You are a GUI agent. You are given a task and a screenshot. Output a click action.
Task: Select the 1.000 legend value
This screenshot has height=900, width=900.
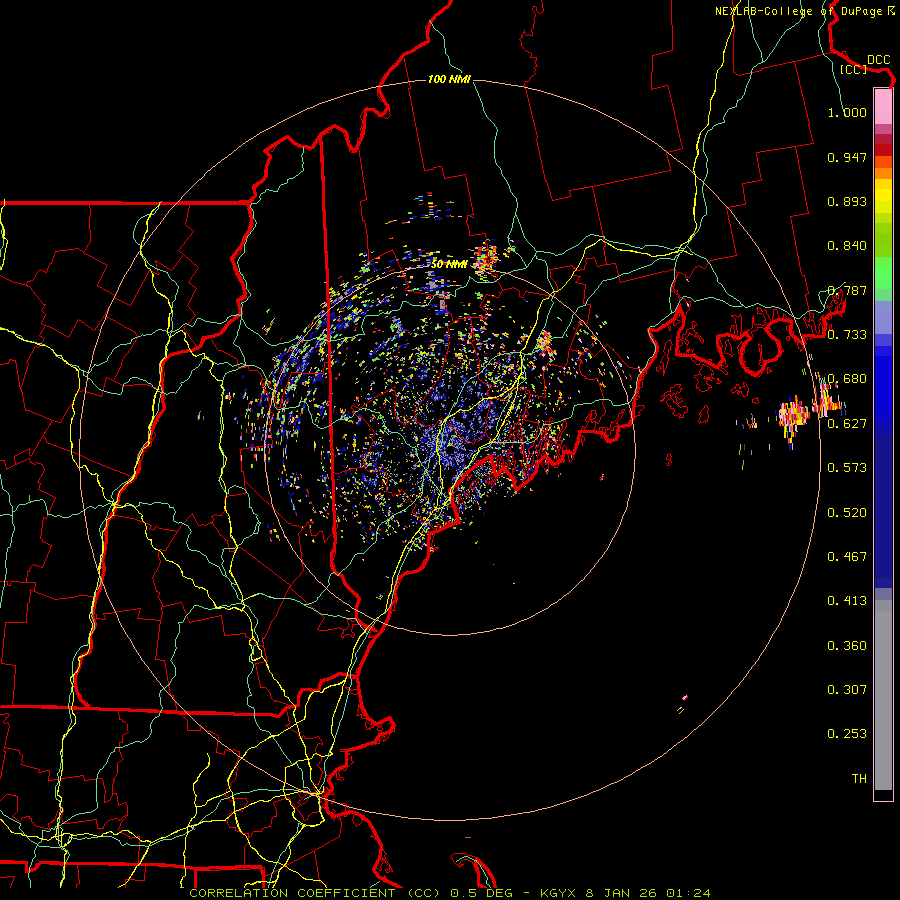[847, 112]
